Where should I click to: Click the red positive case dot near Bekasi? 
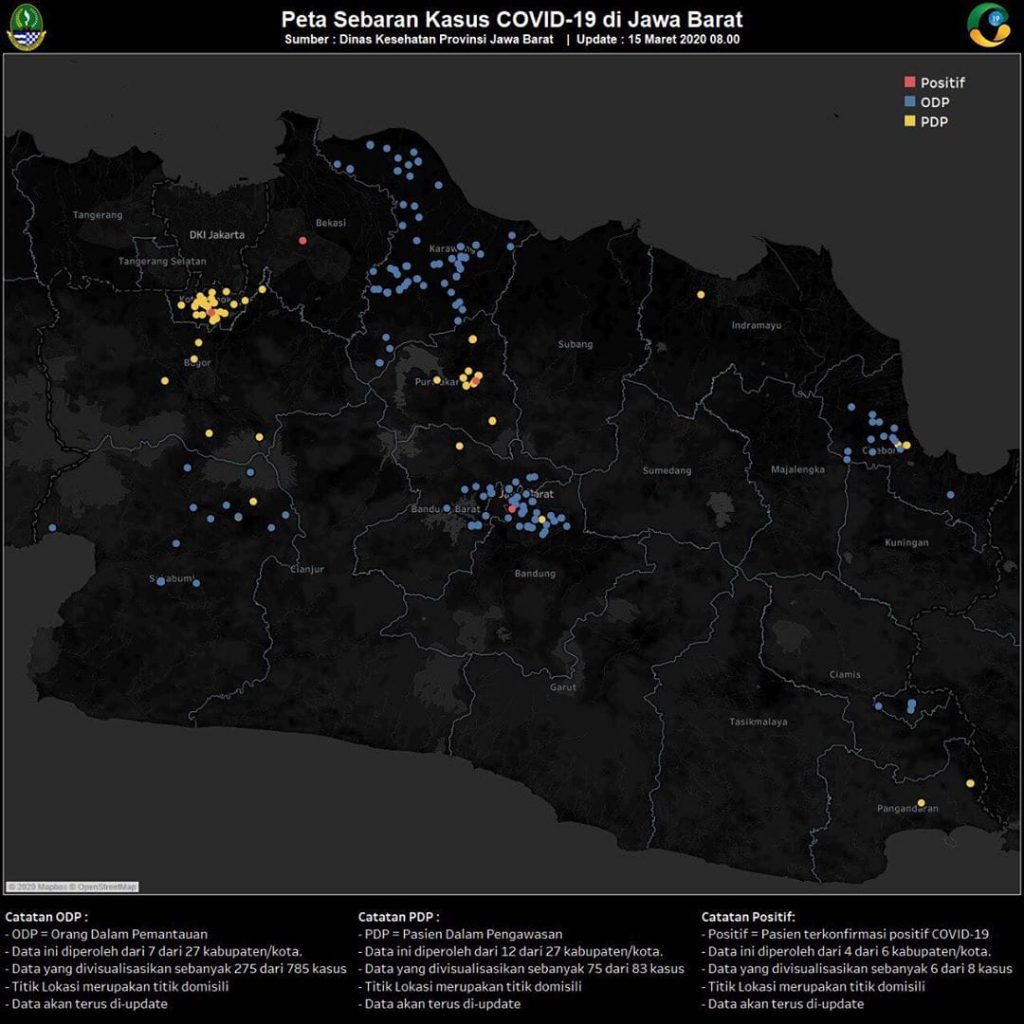point(302,240)
